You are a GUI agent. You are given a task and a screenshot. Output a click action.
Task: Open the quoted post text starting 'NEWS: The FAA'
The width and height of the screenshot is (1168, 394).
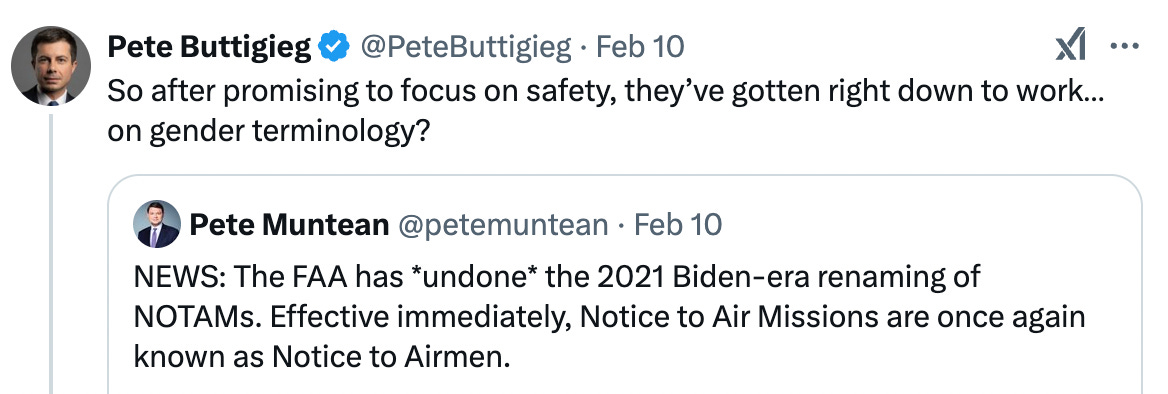point(609,317)
